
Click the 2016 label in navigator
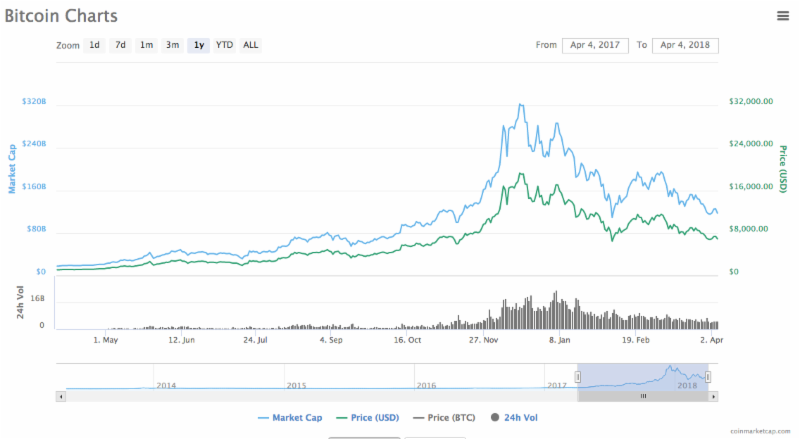(427, 385)
